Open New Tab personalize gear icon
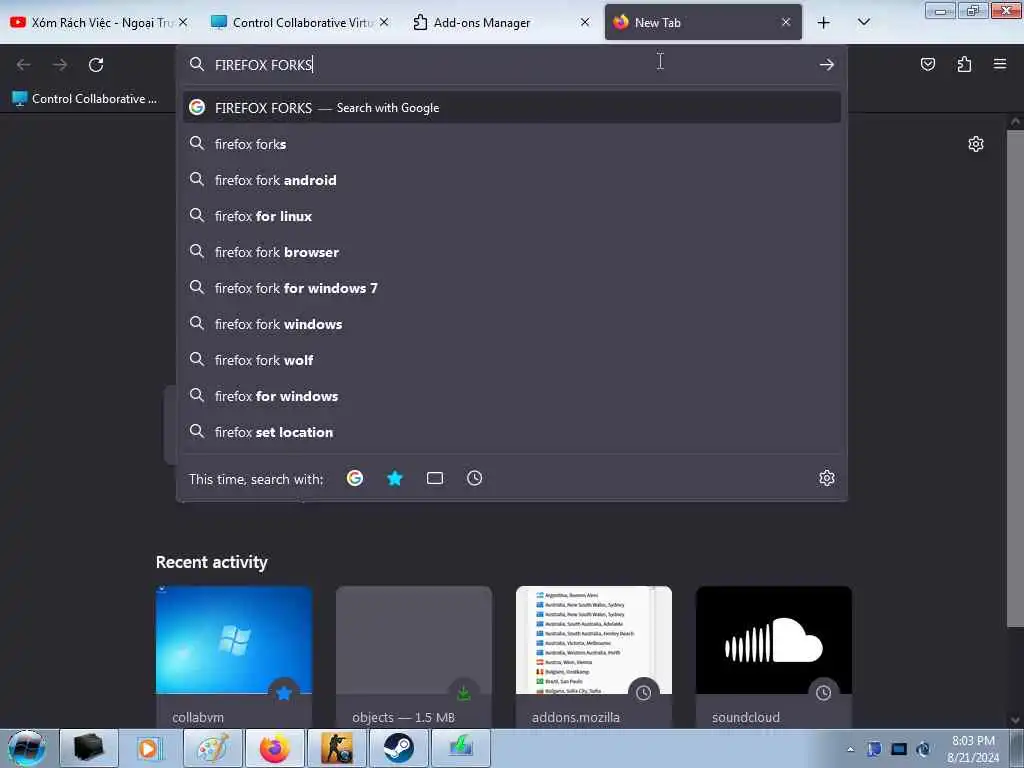The image size is (1024, 768). 976,144
